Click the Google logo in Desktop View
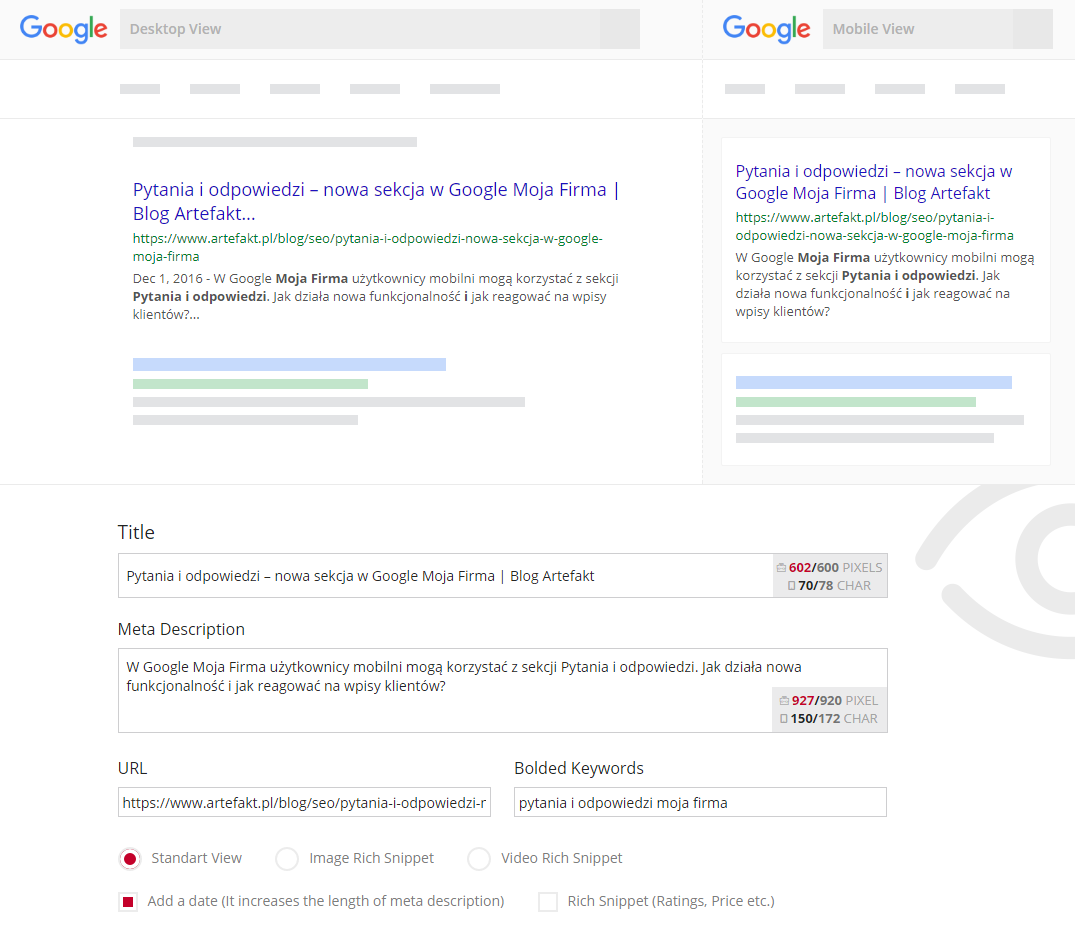This screenshot has height=930, width=1075. (x=64, y=29)
